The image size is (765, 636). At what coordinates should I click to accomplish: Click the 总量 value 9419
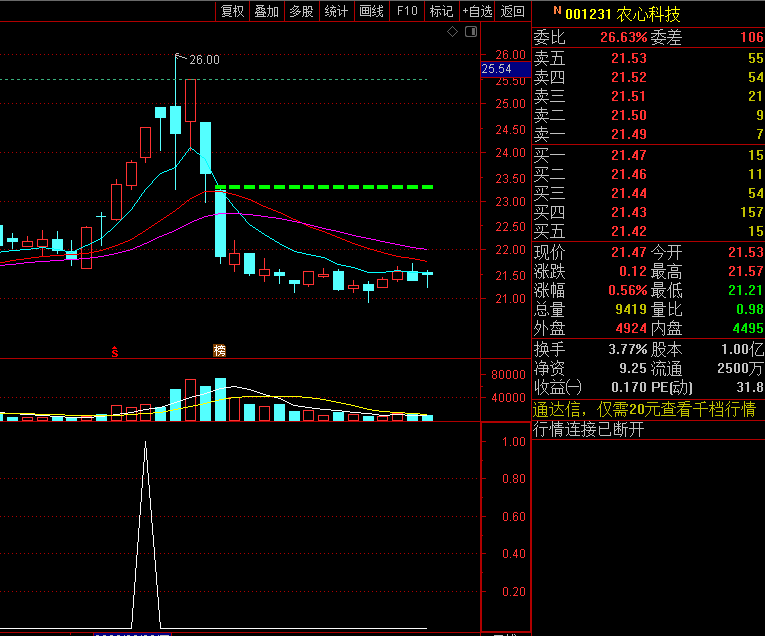point(631,310)
